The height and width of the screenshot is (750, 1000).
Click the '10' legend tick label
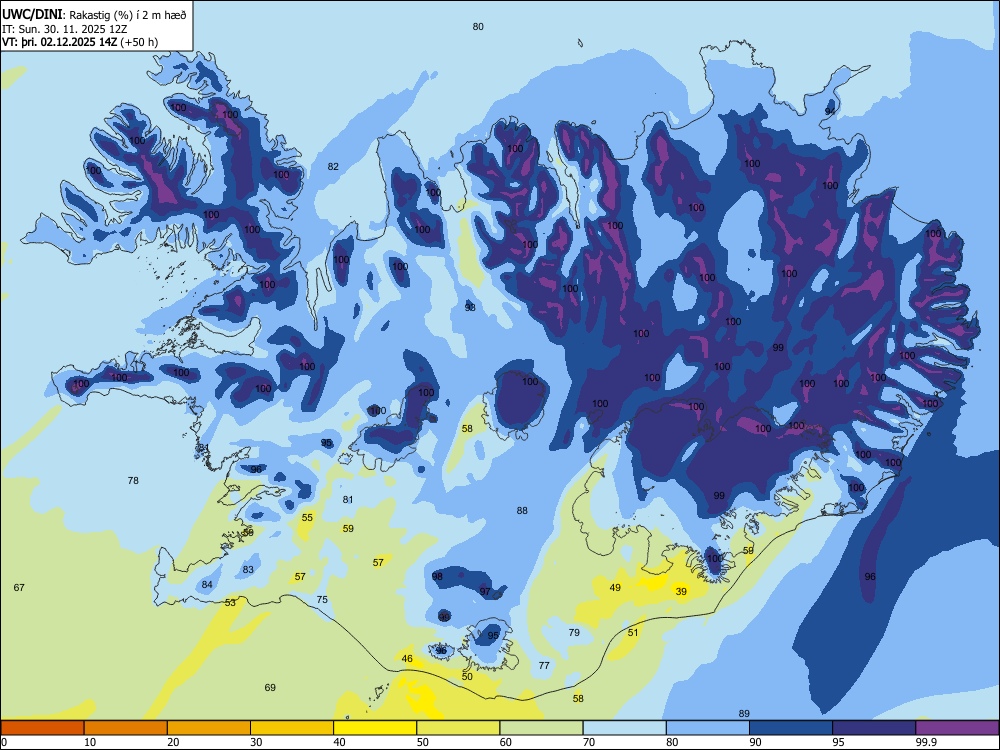click(x=90, y=742)
